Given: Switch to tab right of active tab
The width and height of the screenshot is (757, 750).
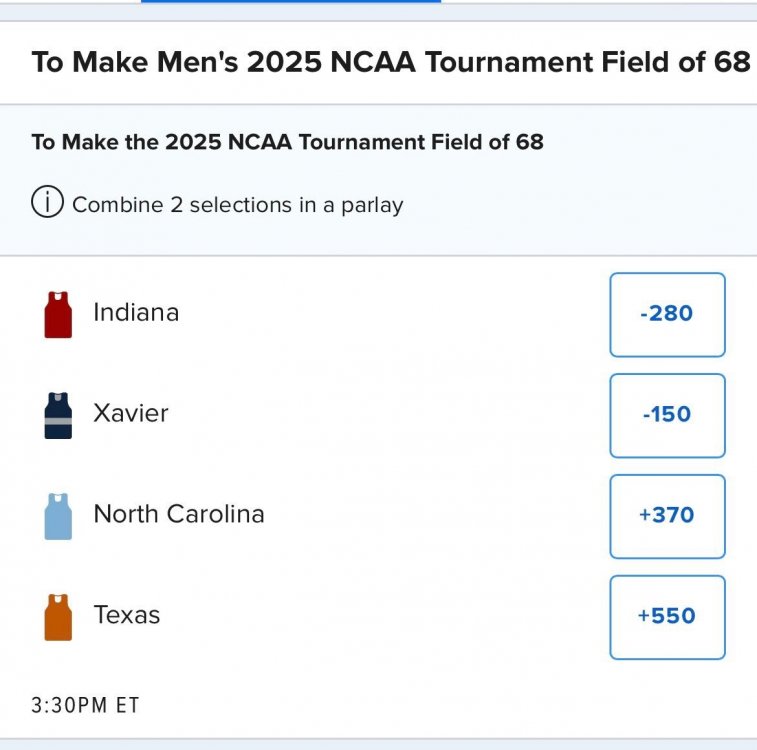Looking at the screenshot, I should [598, 3].
